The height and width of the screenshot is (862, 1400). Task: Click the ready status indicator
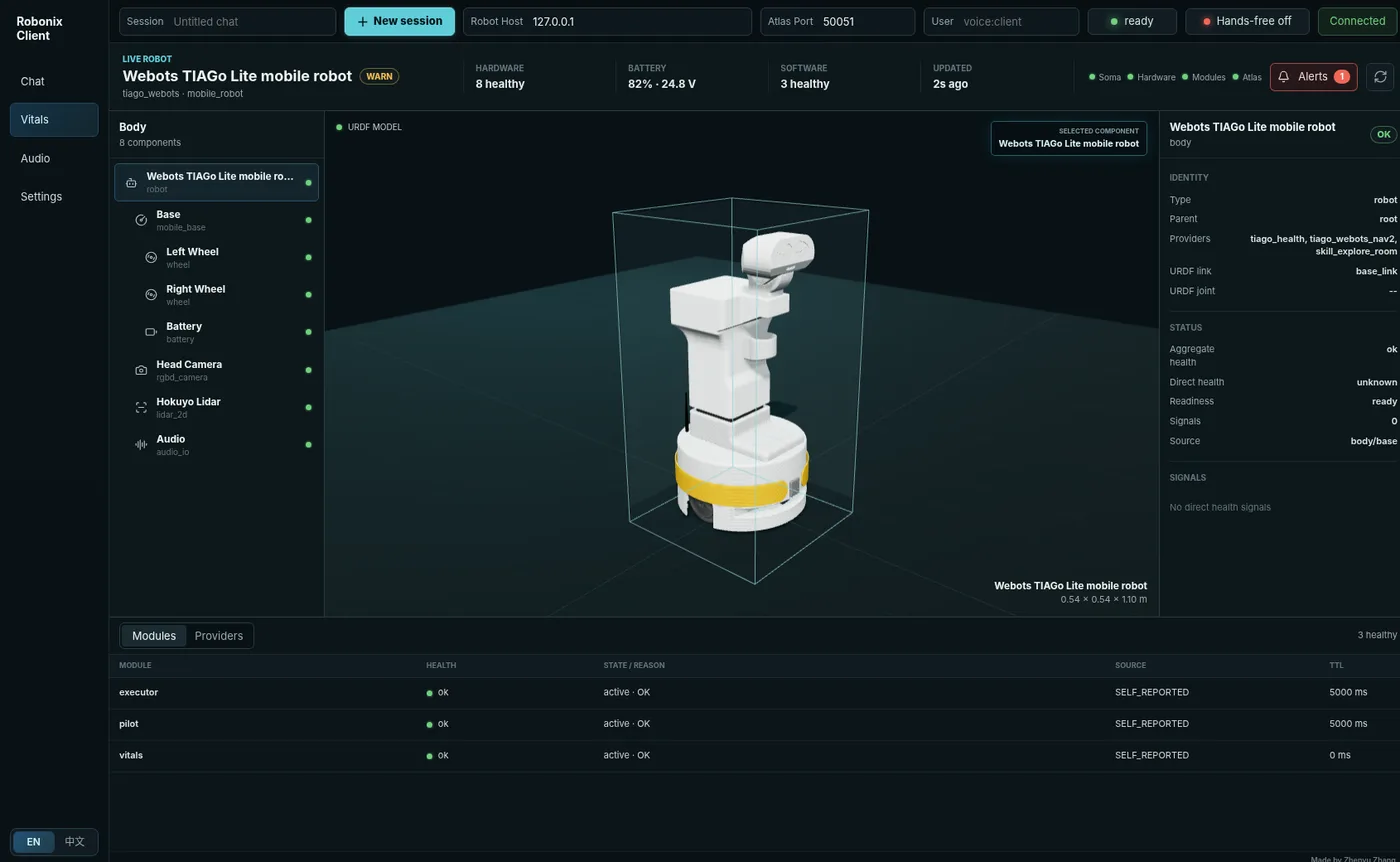pyautogui.click(x=1132, y=21)
